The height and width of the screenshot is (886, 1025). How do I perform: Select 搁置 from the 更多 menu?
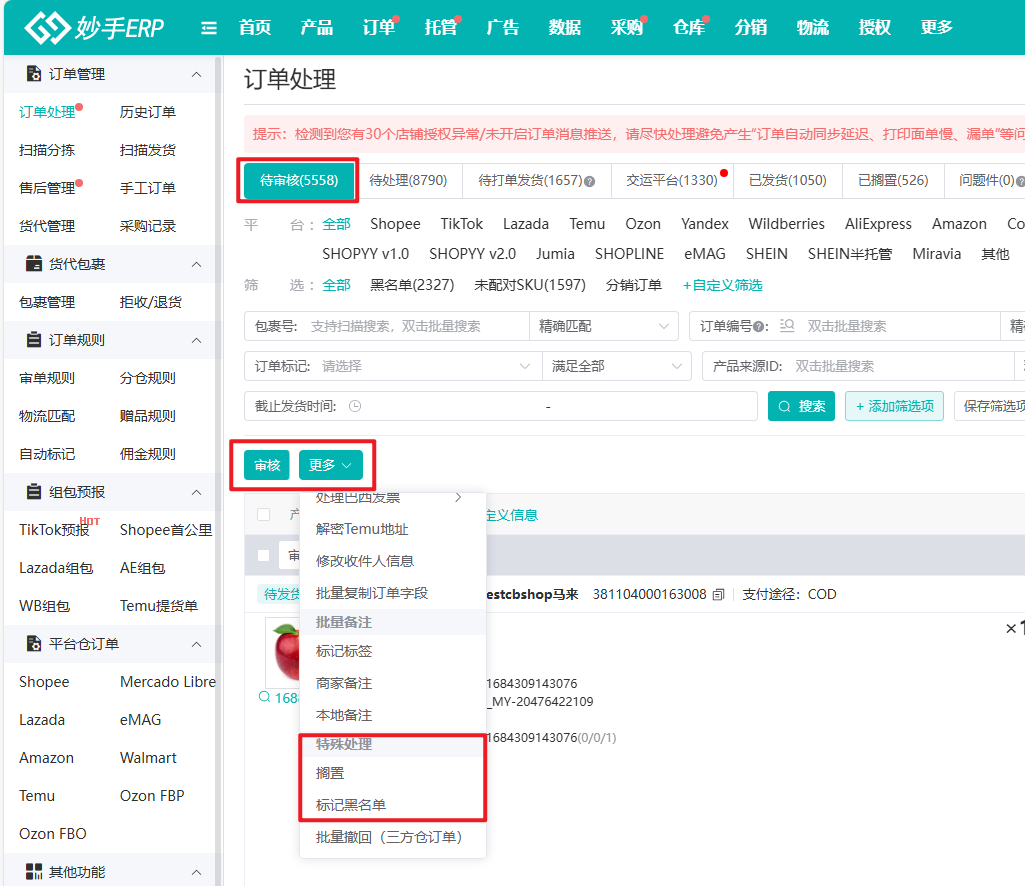(x=331, y=772)
